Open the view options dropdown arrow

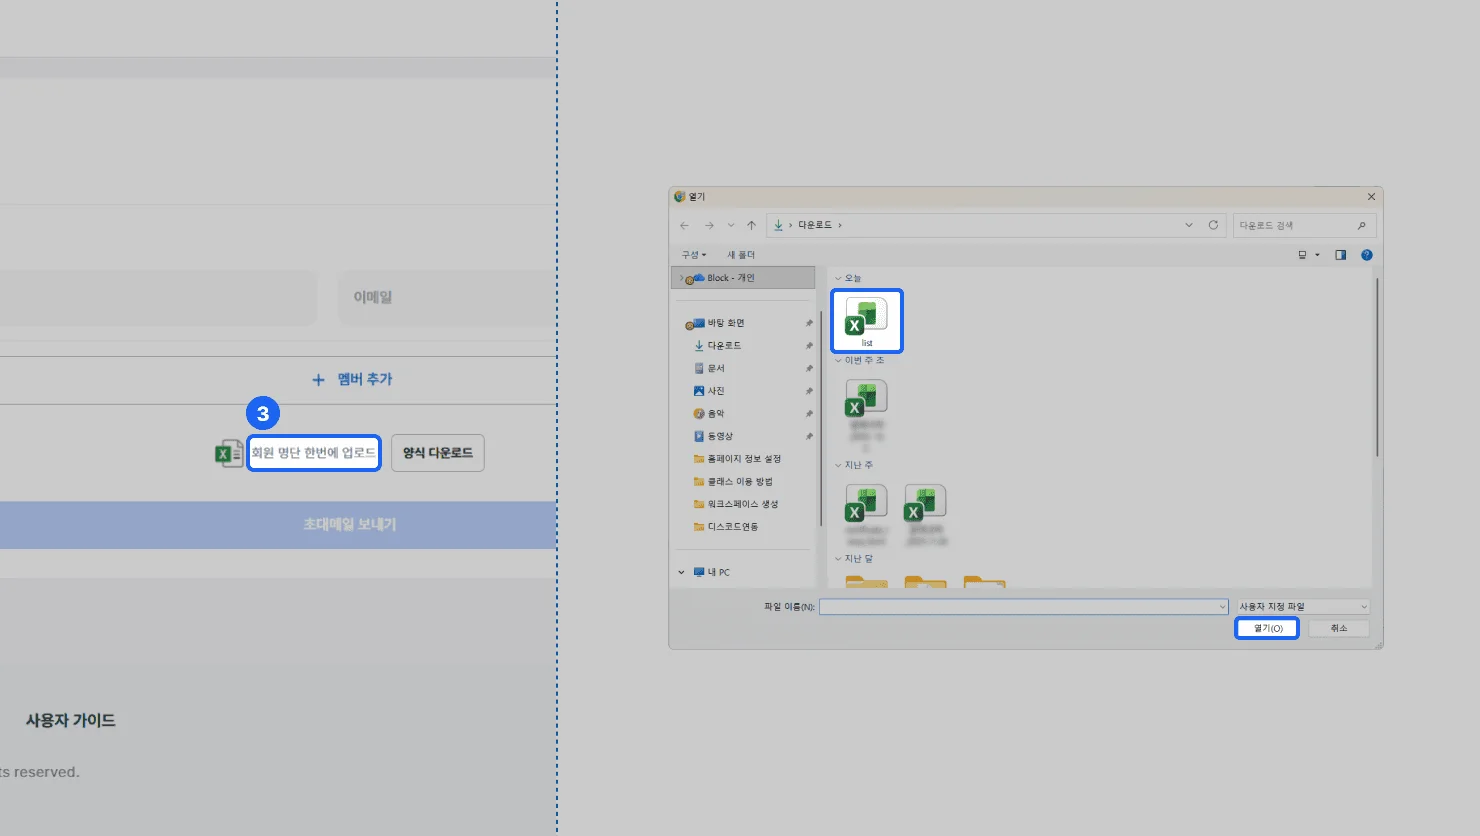pos(1318,255)
